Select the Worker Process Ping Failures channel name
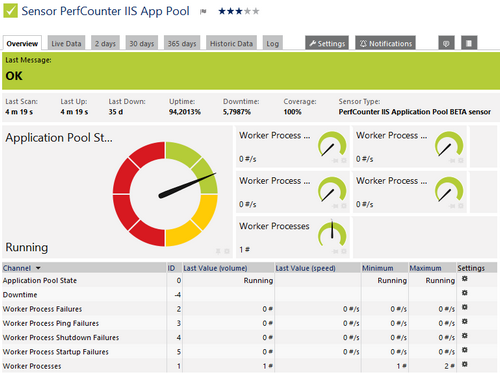This screenshot has height=374, width=500. click(51, 323)
